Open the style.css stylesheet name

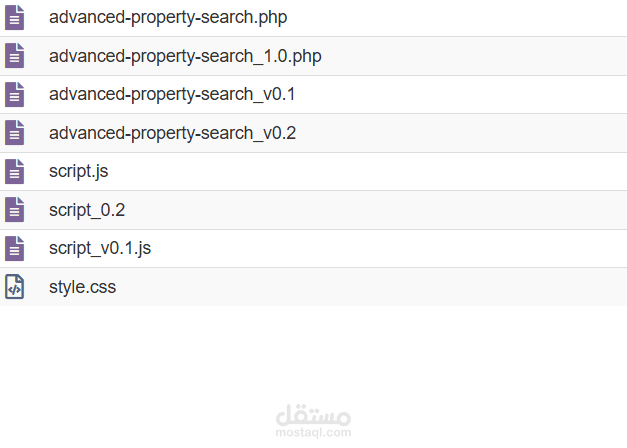point(82,287)
